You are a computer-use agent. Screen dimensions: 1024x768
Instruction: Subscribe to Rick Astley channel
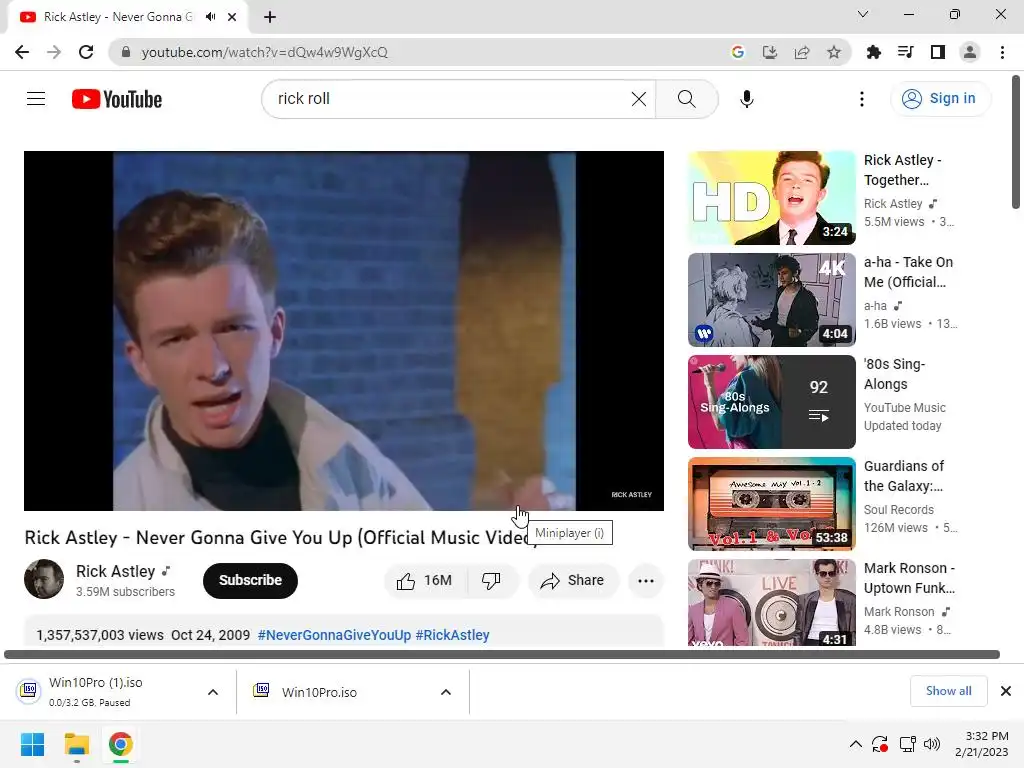pyautogui.click(x=250, y=581)
